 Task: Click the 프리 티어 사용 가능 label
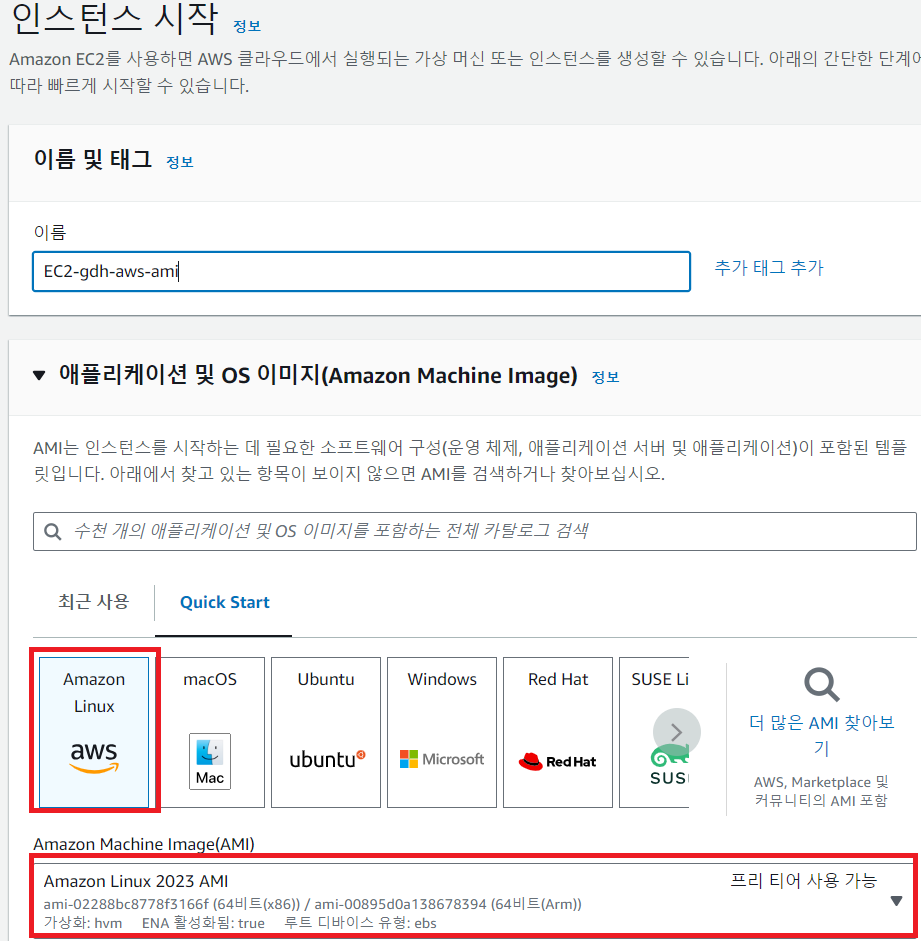[x=804, y=880]
